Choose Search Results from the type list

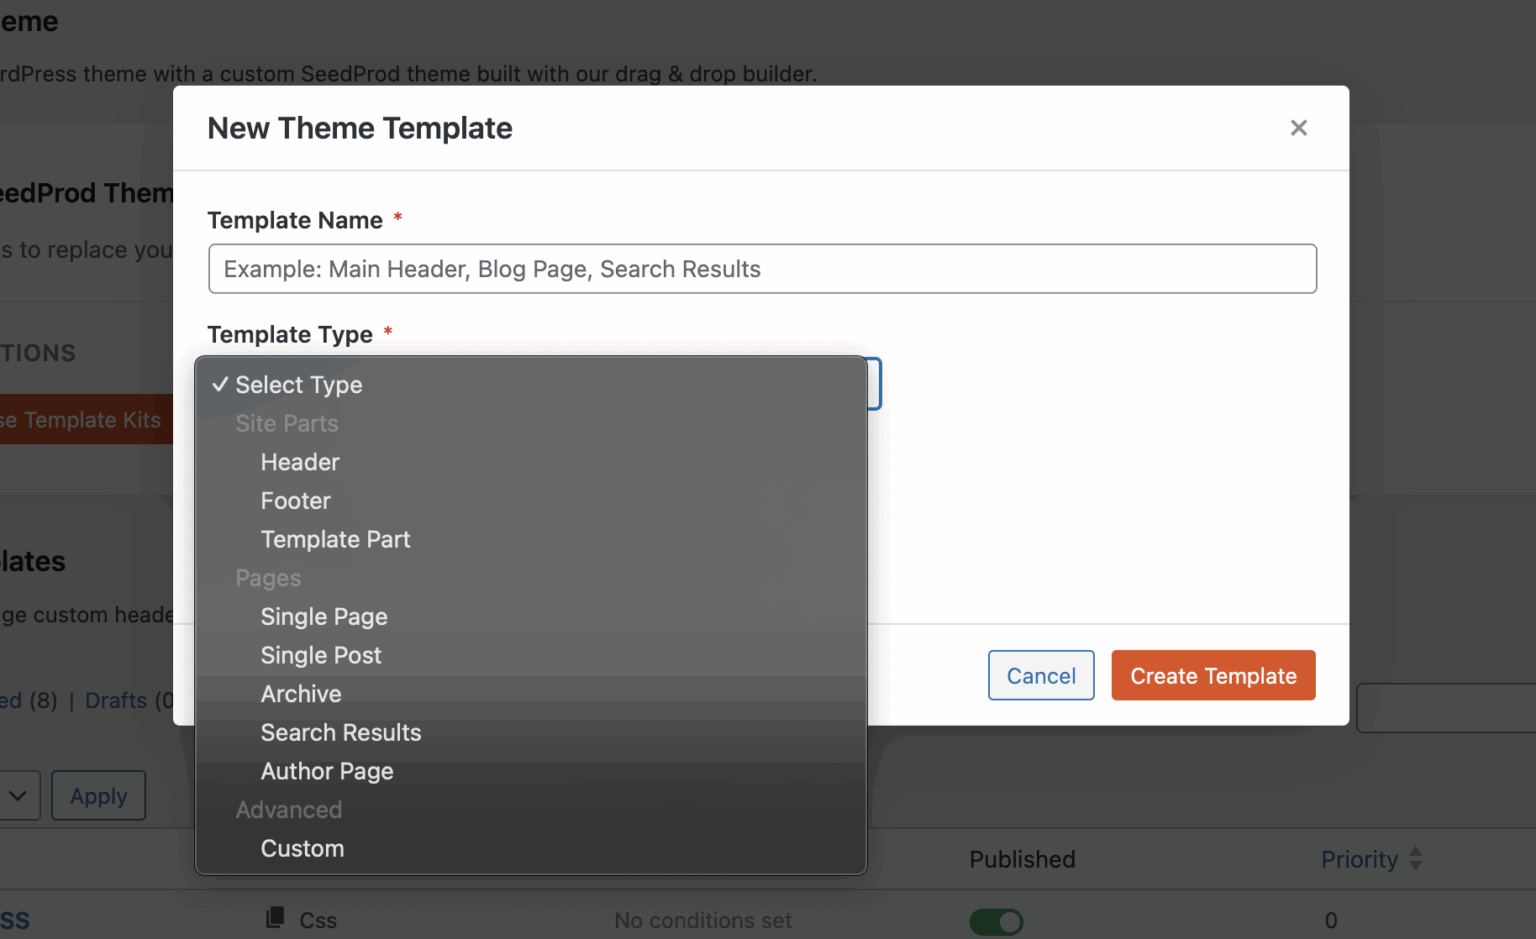[340, 732]
